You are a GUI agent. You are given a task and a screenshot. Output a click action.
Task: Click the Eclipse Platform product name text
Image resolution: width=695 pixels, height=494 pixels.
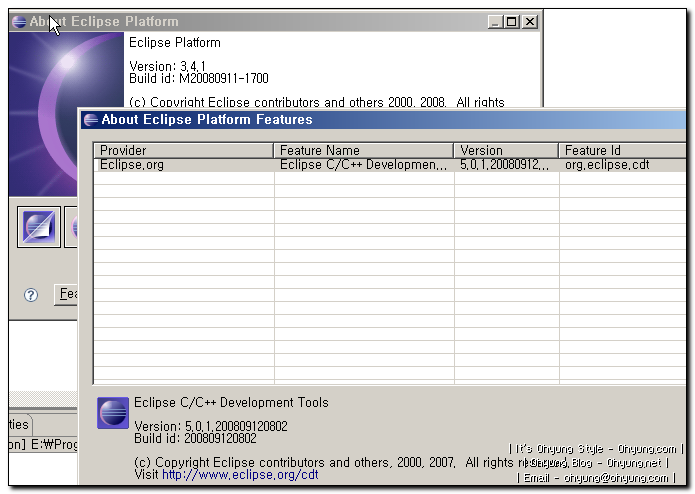pyautogui.click(x=175, y=43)
